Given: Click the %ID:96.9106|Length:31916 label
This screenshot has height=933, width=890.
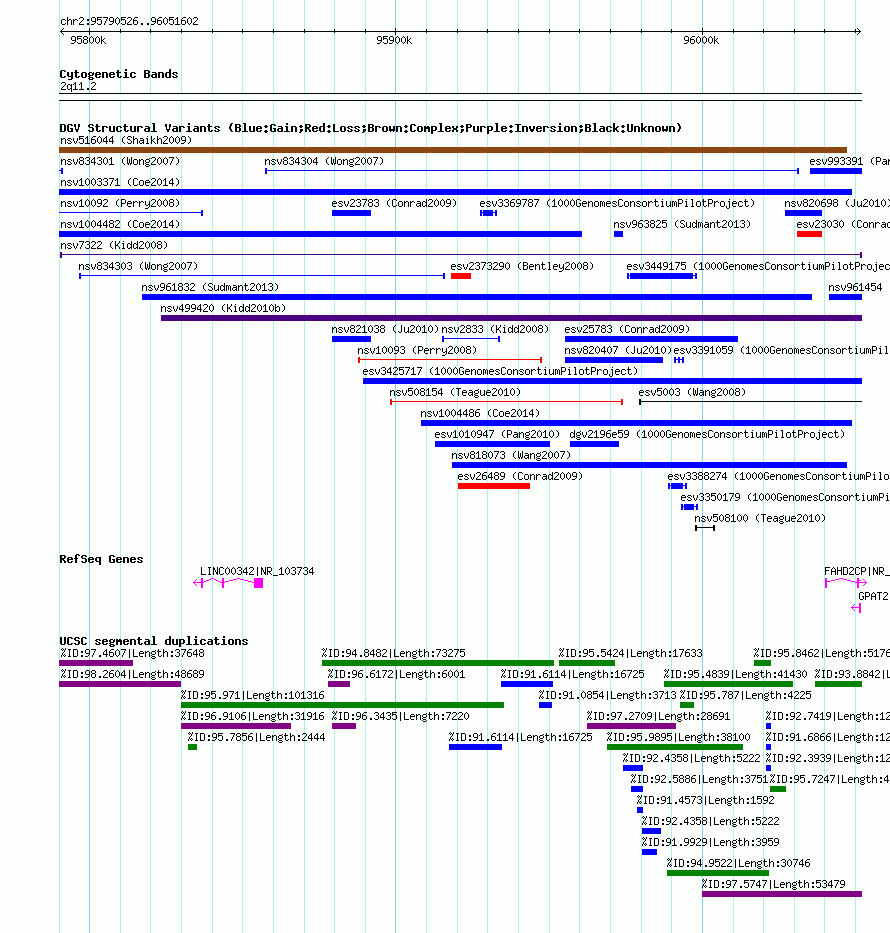Looking at the screenshot, I should pyautogui.click(x=253, y=716).
